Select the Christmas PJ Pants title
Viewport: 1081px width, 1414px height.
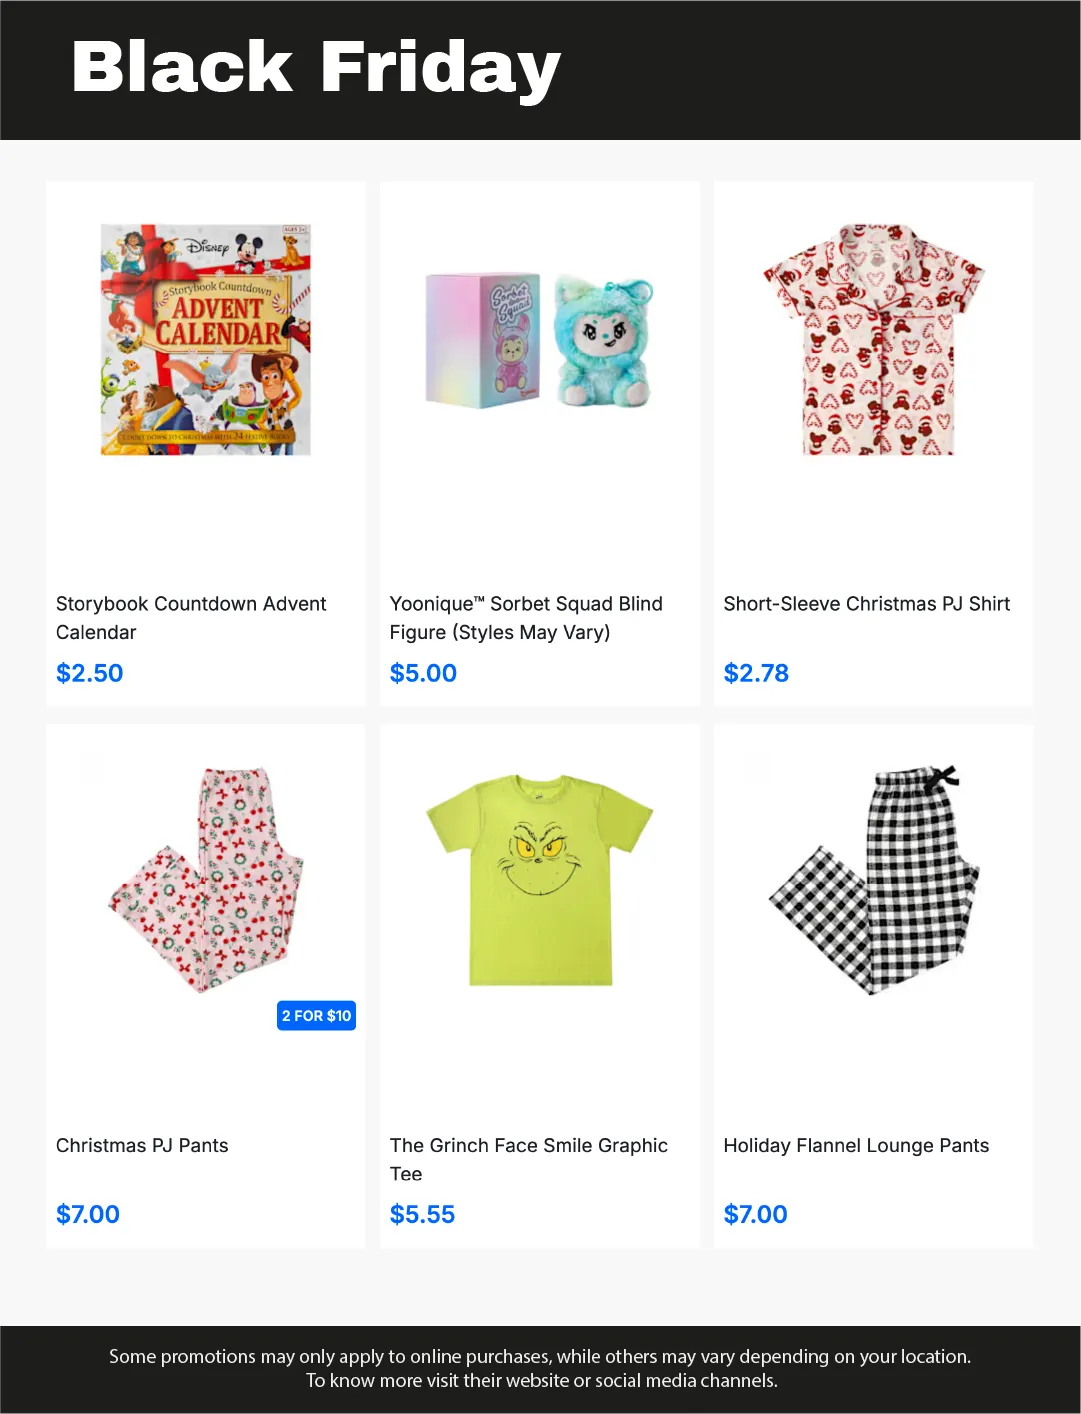pyautogui.click(x=142, y=1146)
